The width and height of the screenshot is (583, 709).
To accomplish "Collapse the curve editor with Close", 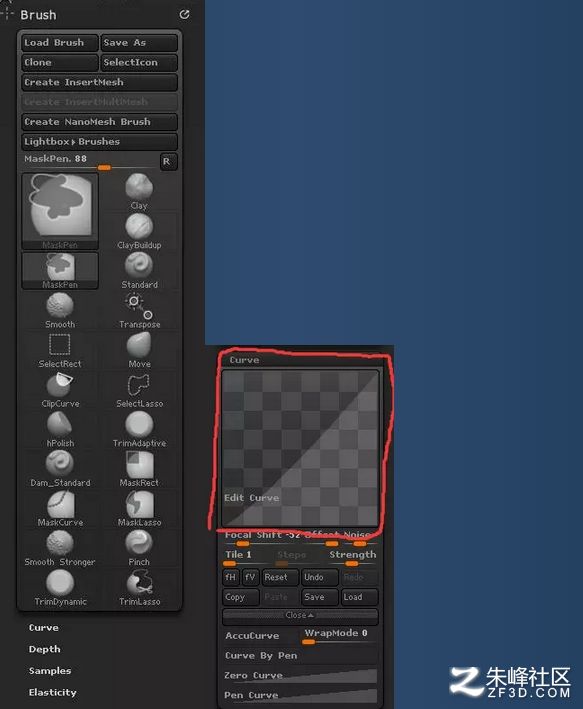I will click(300, 615).
